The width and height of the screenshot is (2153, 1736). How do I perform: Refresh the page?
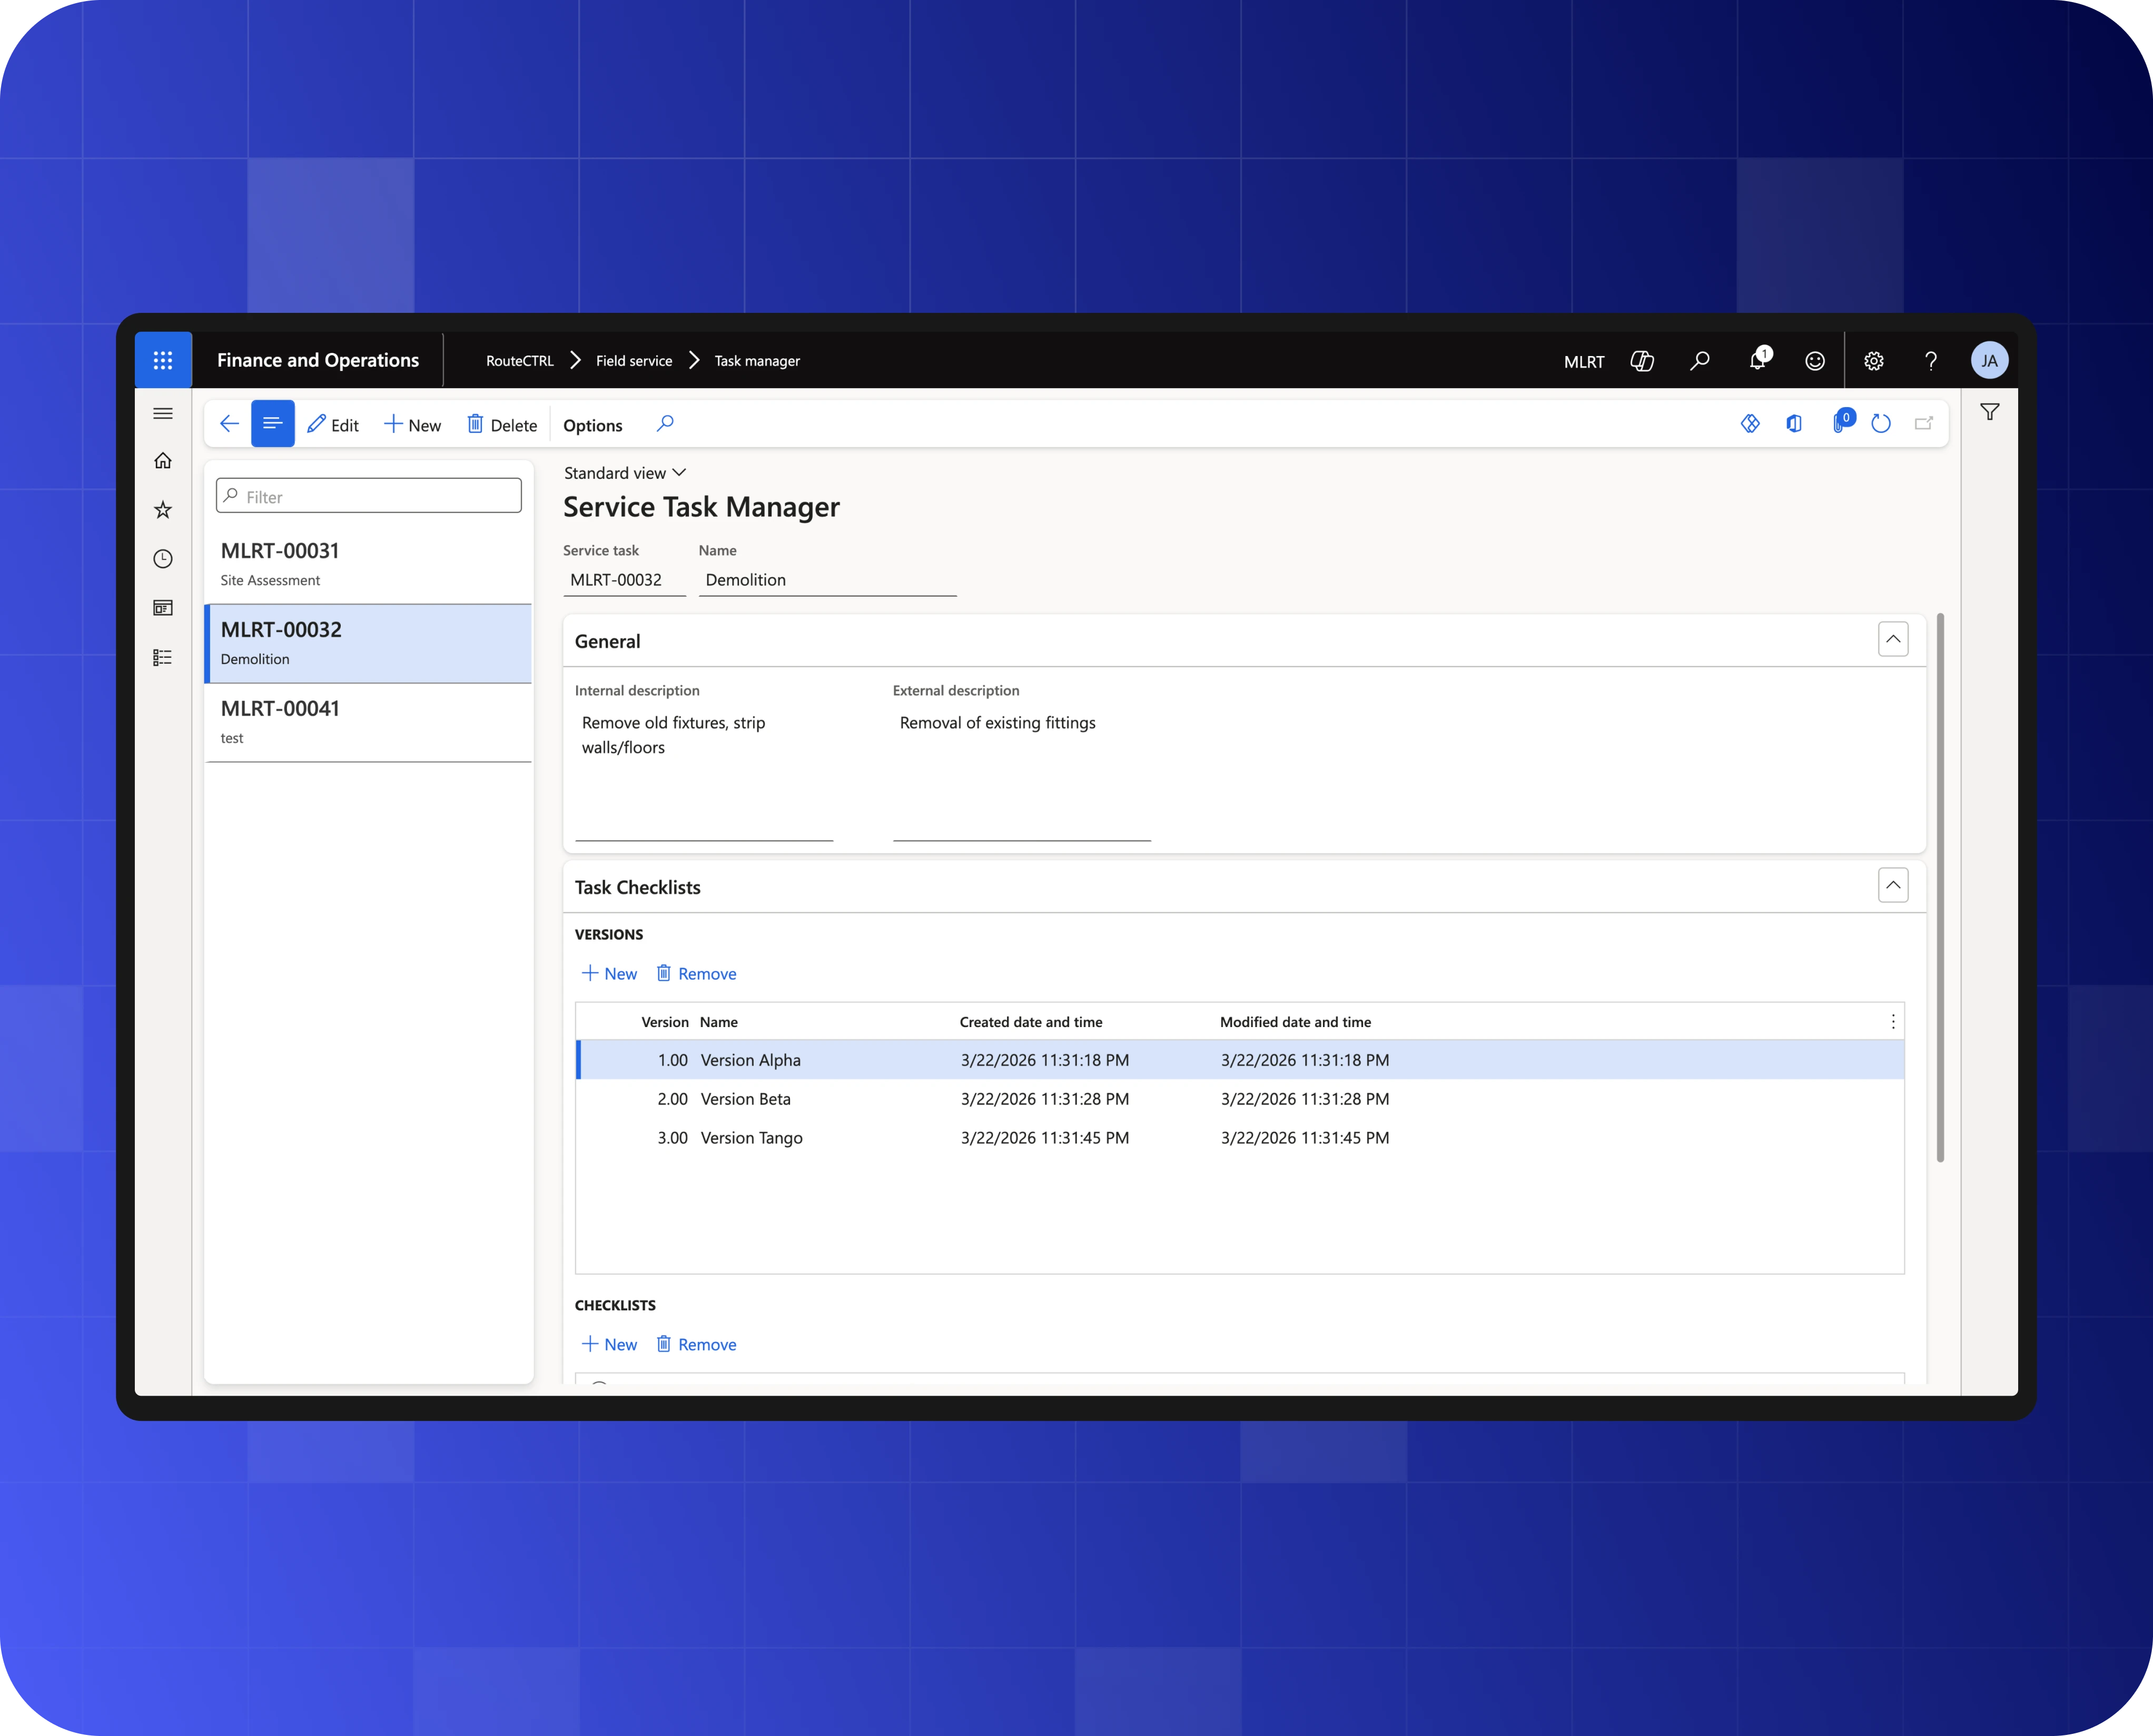pyautogui.click(x=1881, y=424)
